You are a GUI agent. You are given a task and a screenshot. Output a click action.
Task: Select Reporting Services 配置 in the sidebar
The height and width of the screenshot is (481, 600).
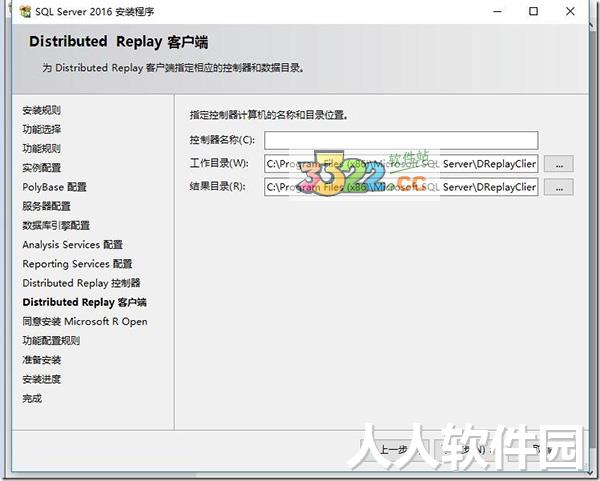(77, 264)
